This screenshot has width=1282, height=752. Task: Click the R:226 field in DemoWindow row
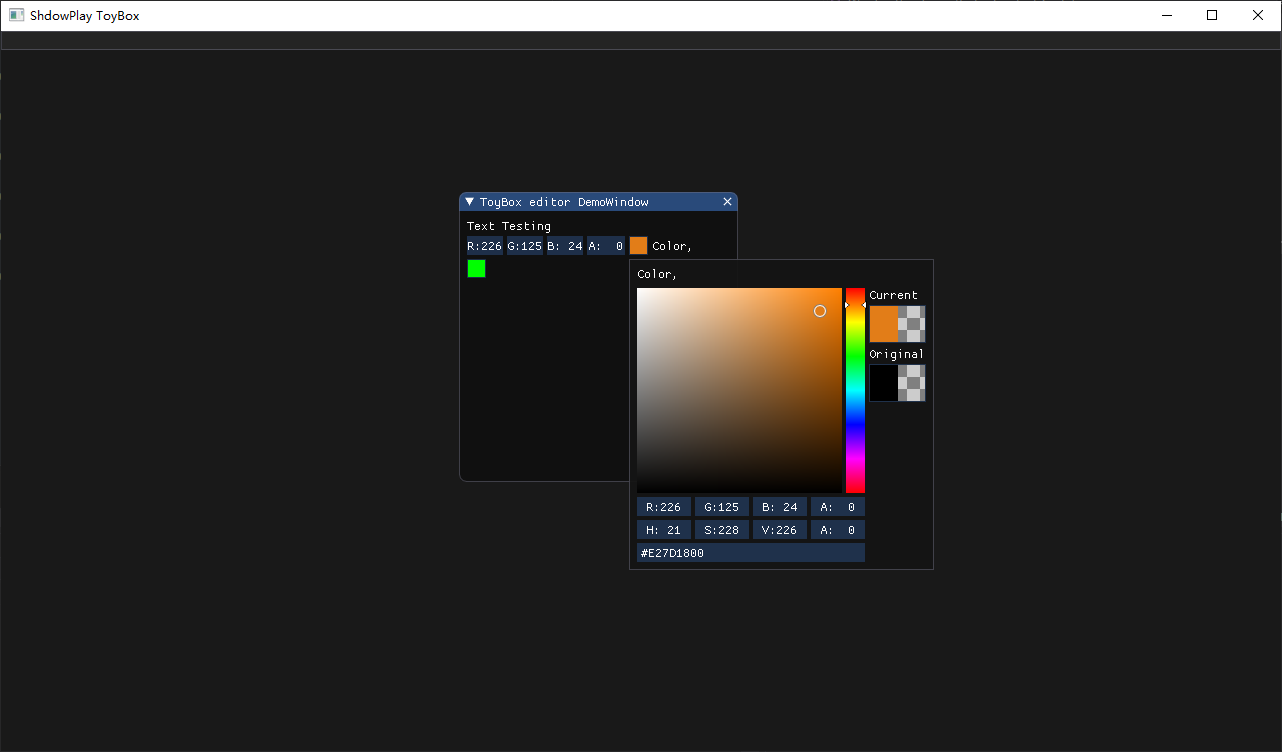pyautogui.click(x=485, y=246)
